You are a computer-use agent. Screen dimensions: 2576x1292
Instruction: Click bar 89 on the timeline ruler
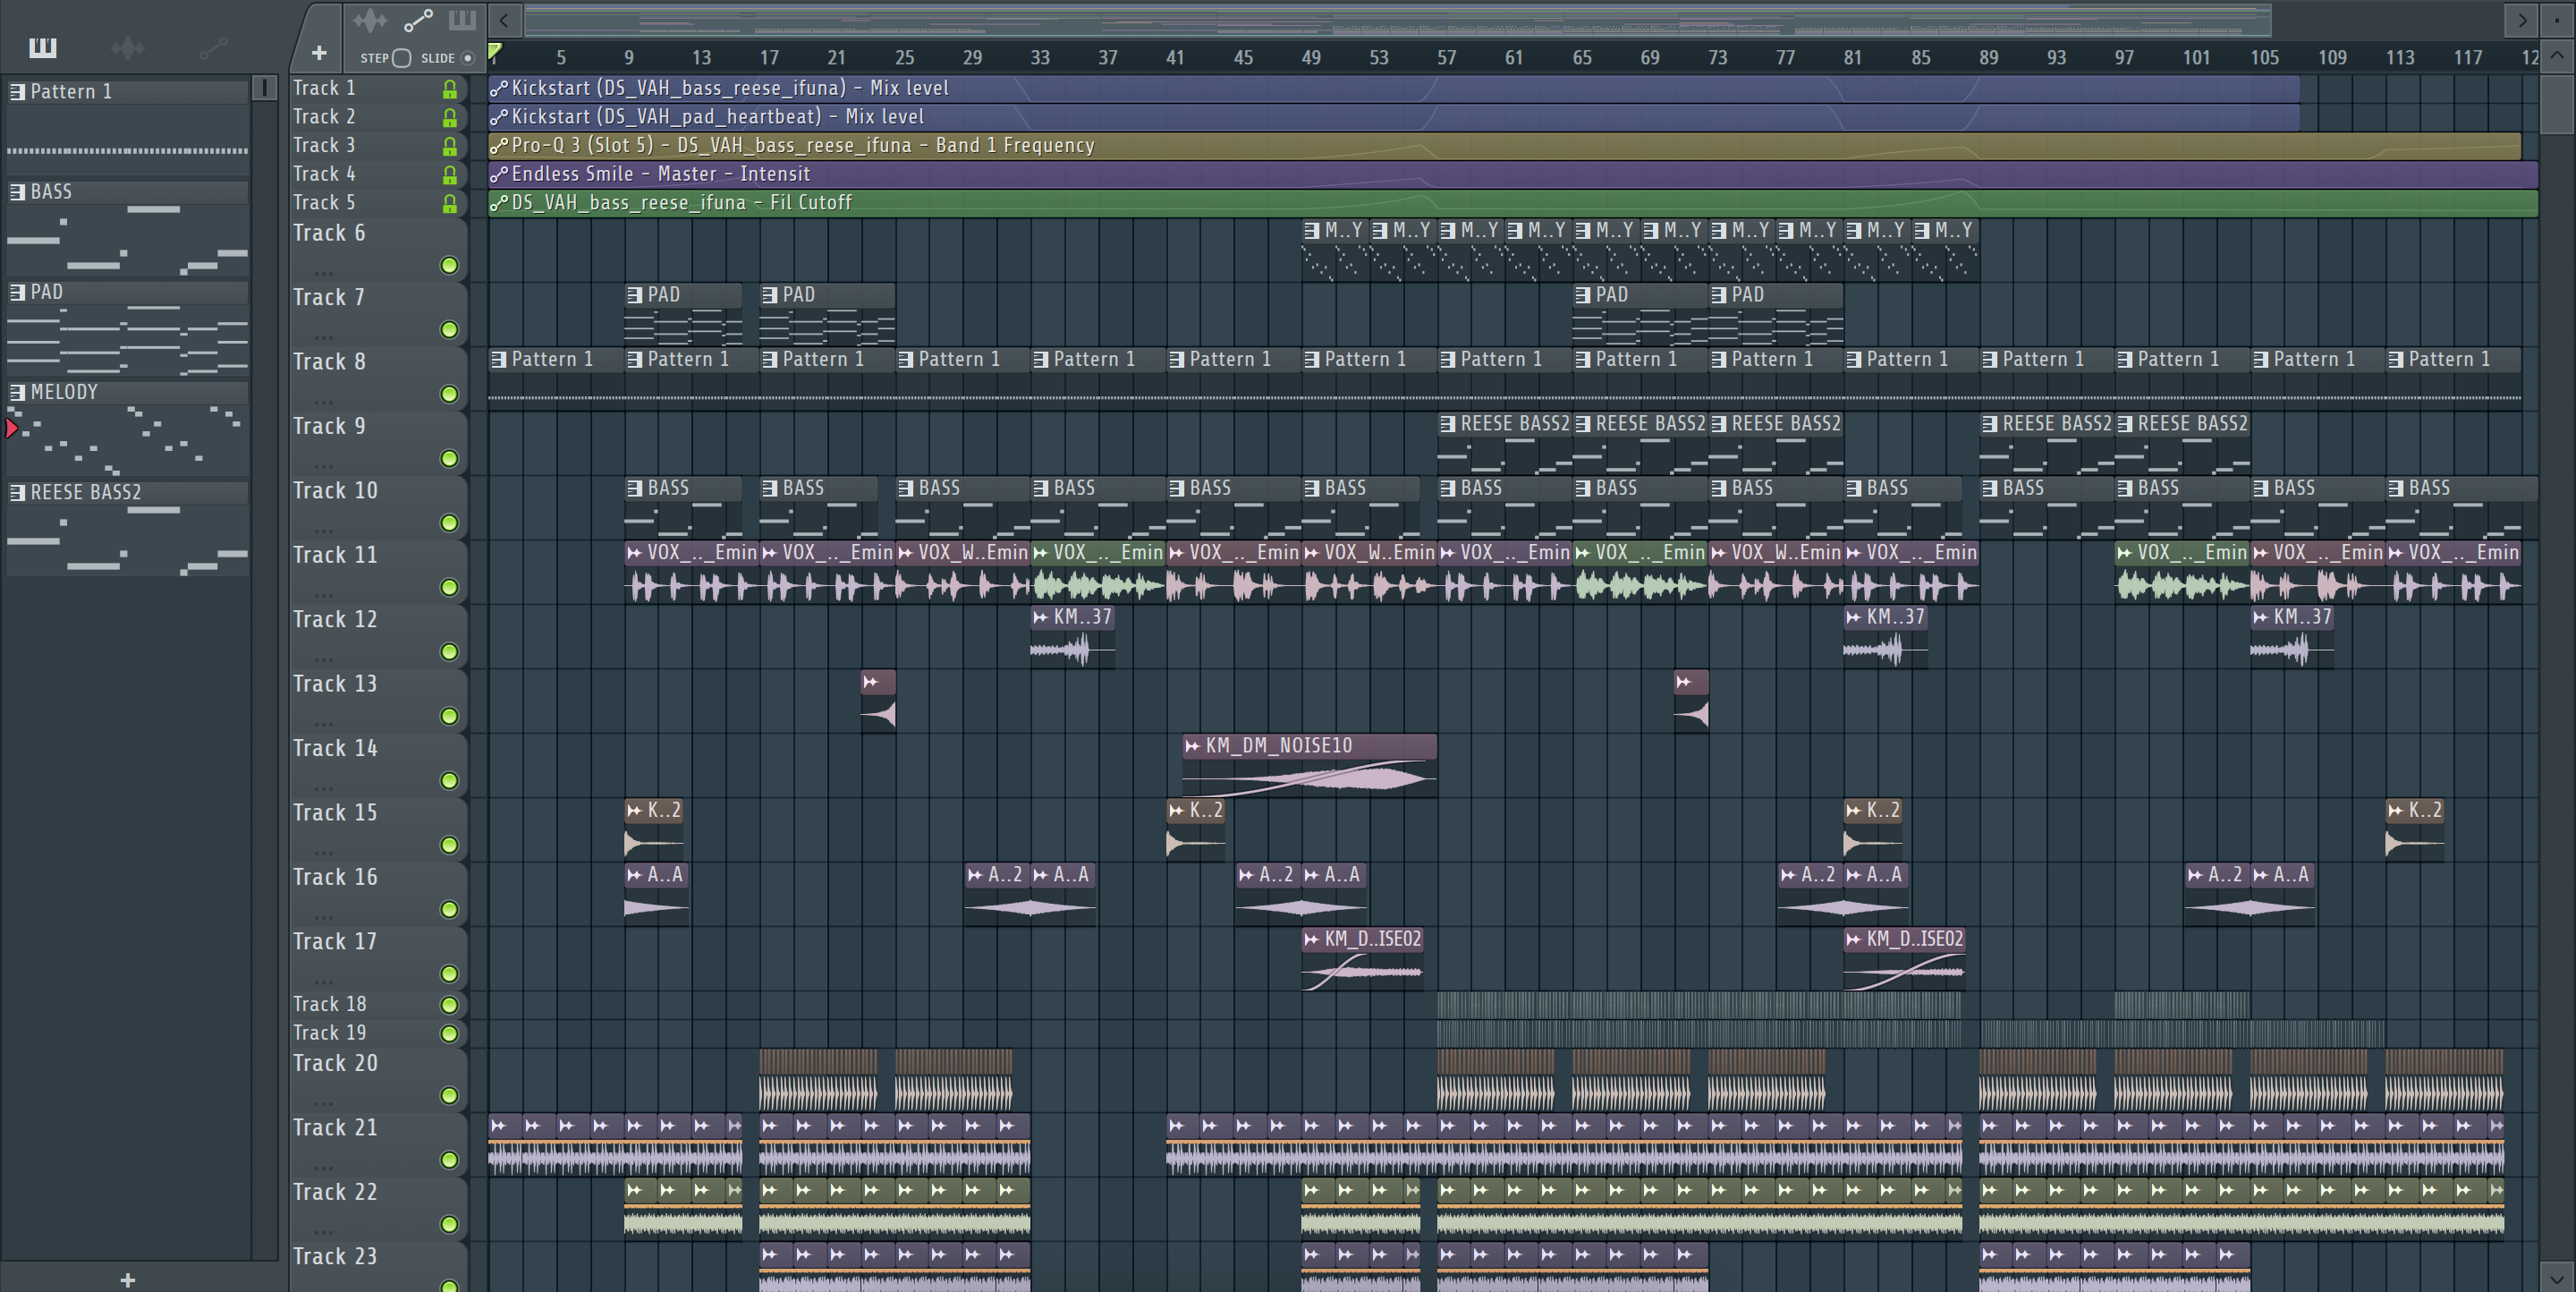click(1988, 58)
